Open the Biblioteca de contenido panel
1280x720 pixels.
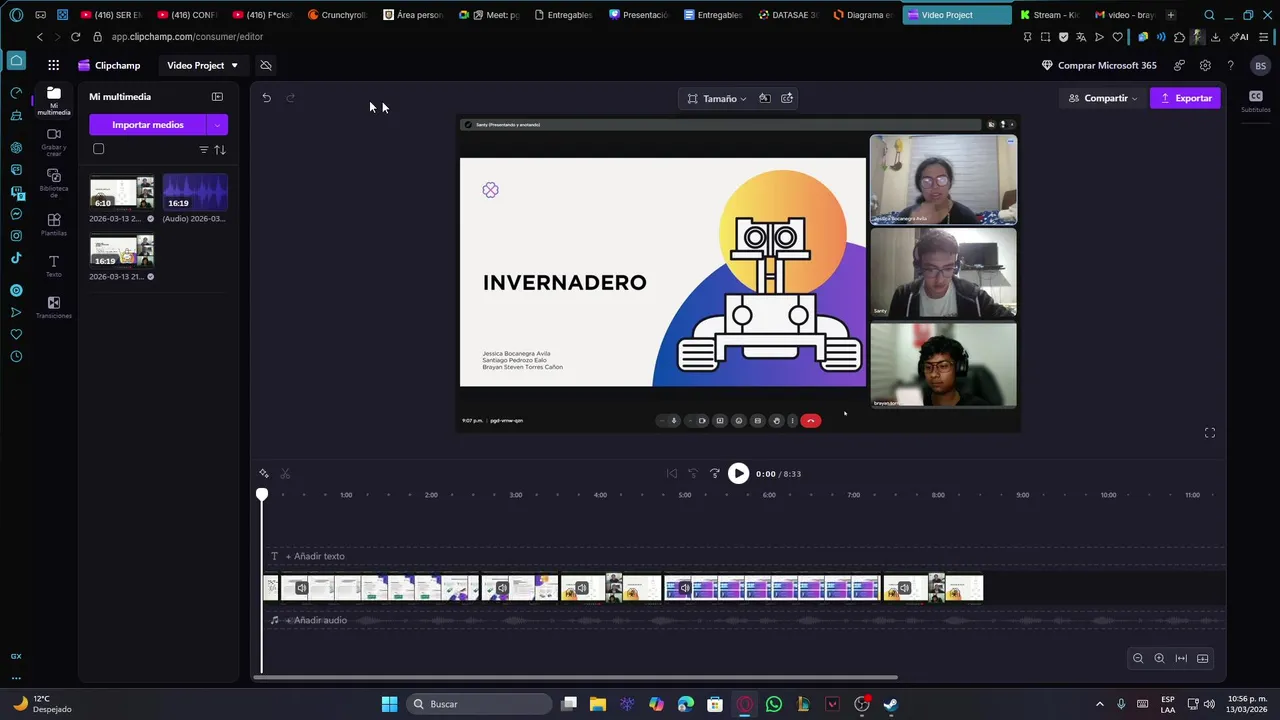coord(54,183)
